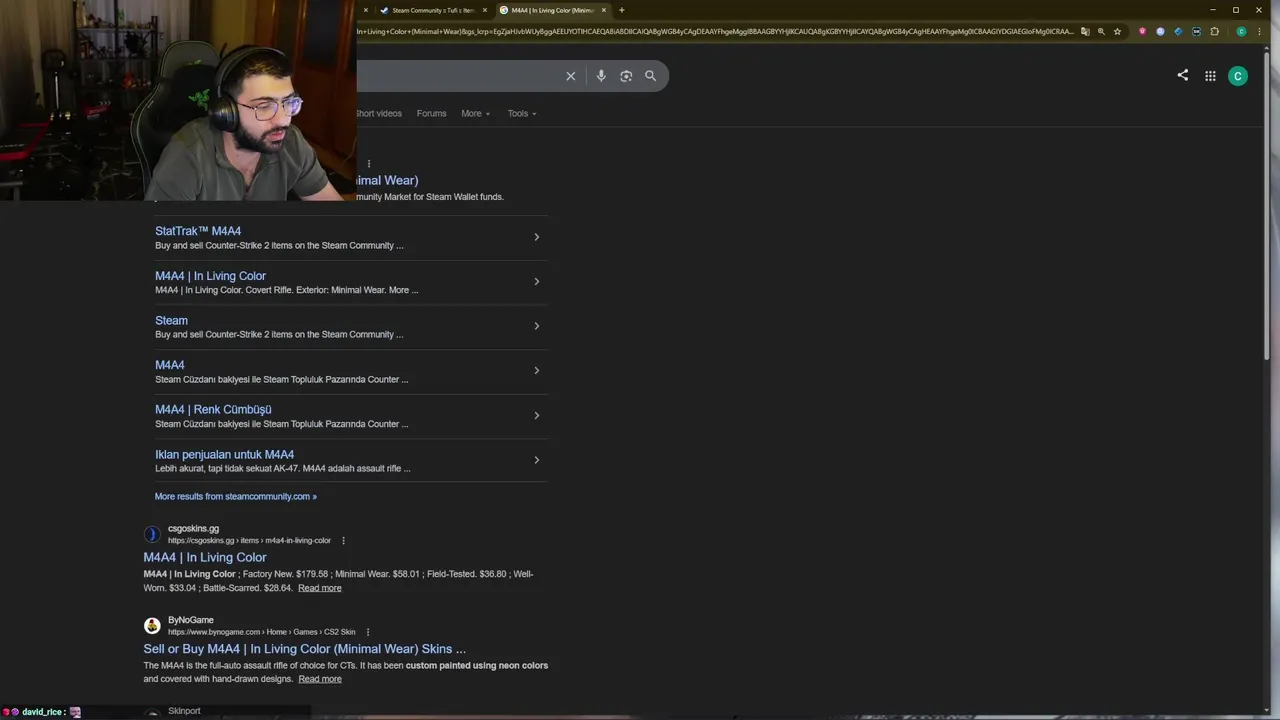The width and height of the screenshot is (1280, 720).
Task: Click translate page icon in address bar
Action: [1085, 31]
